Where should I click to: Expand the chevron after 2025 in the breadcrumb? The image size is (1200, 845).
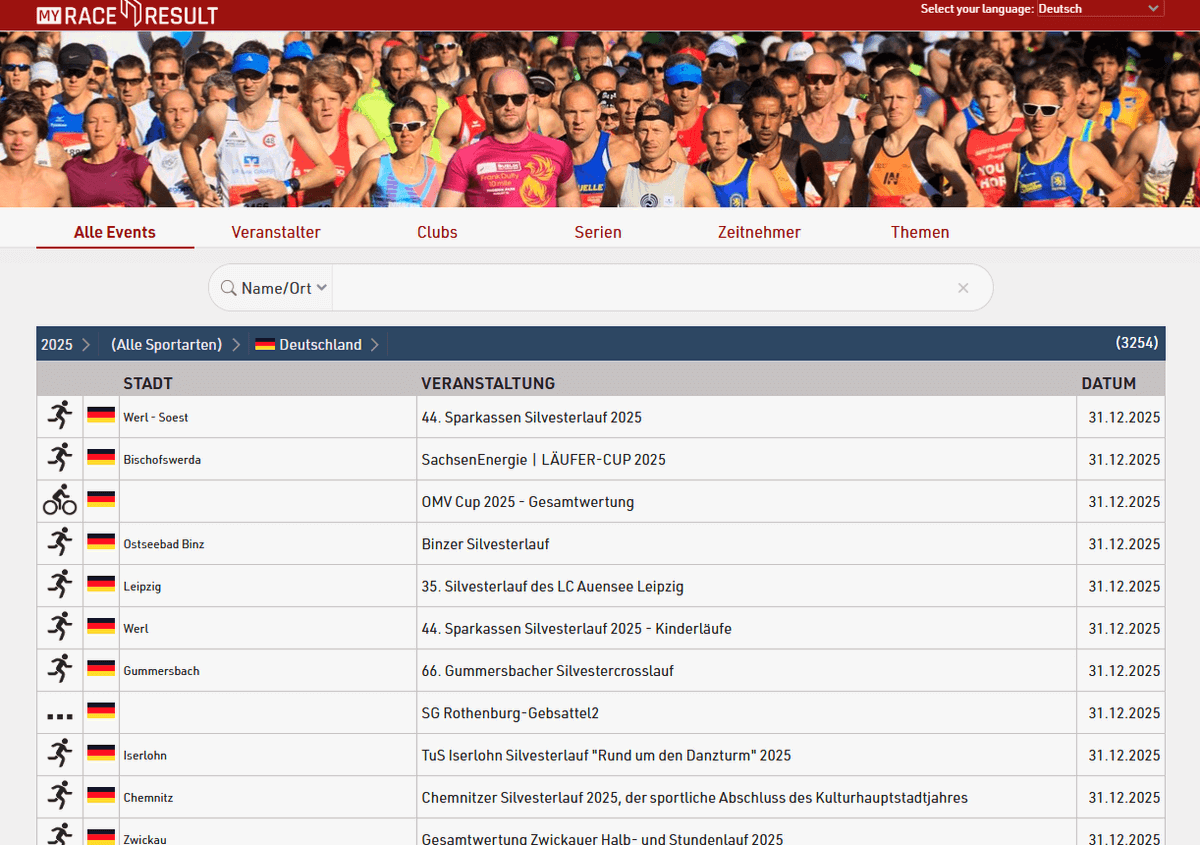coord(85,344)
